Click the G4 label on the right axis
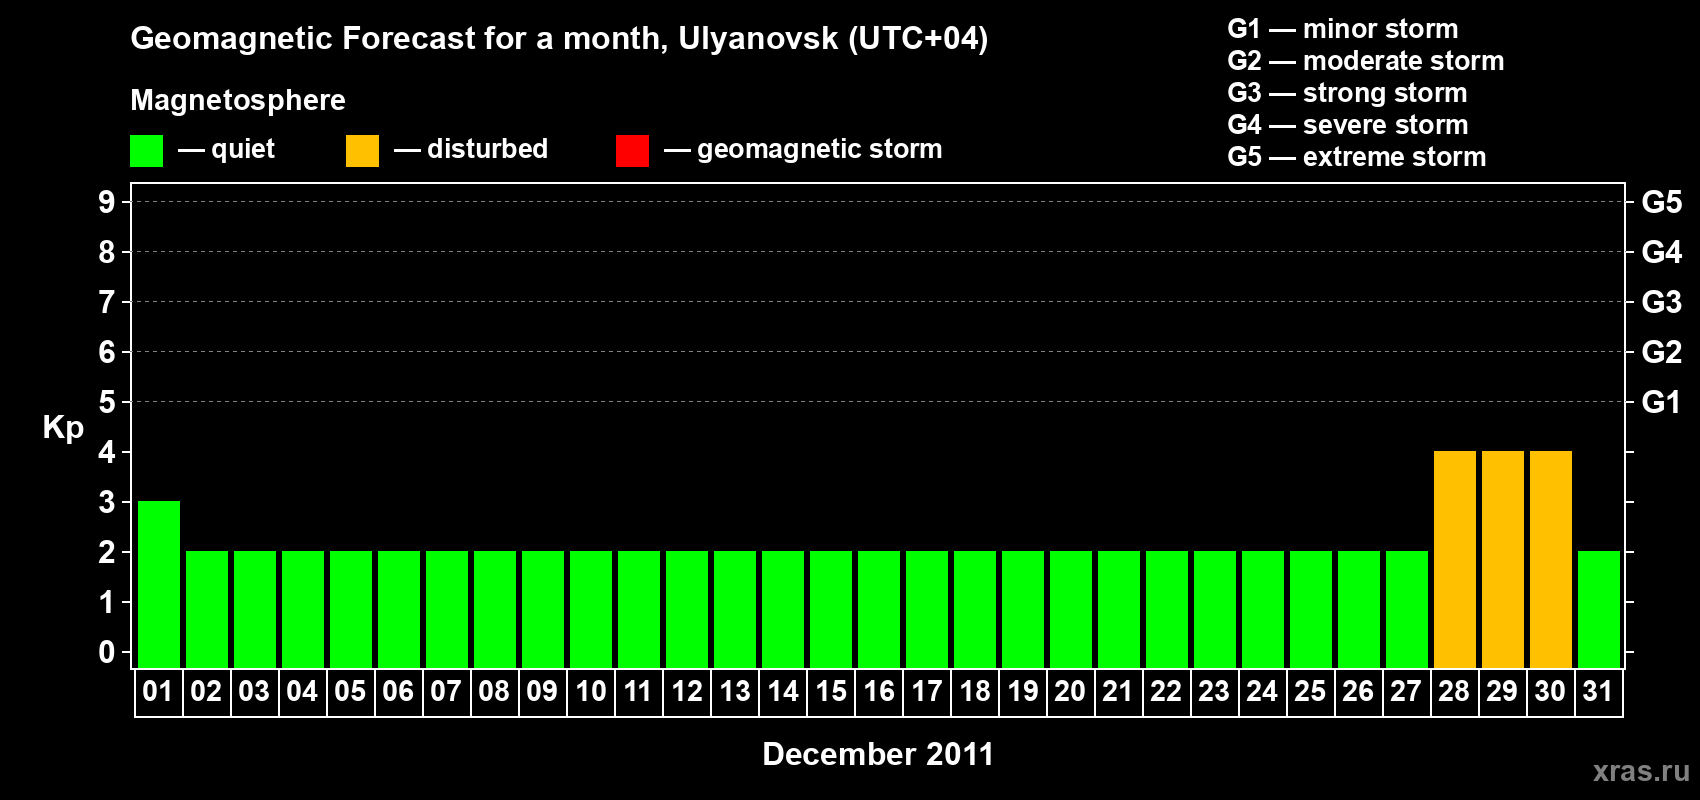The height and width of the screenshot is (800, 1700). pos(1662,252)
